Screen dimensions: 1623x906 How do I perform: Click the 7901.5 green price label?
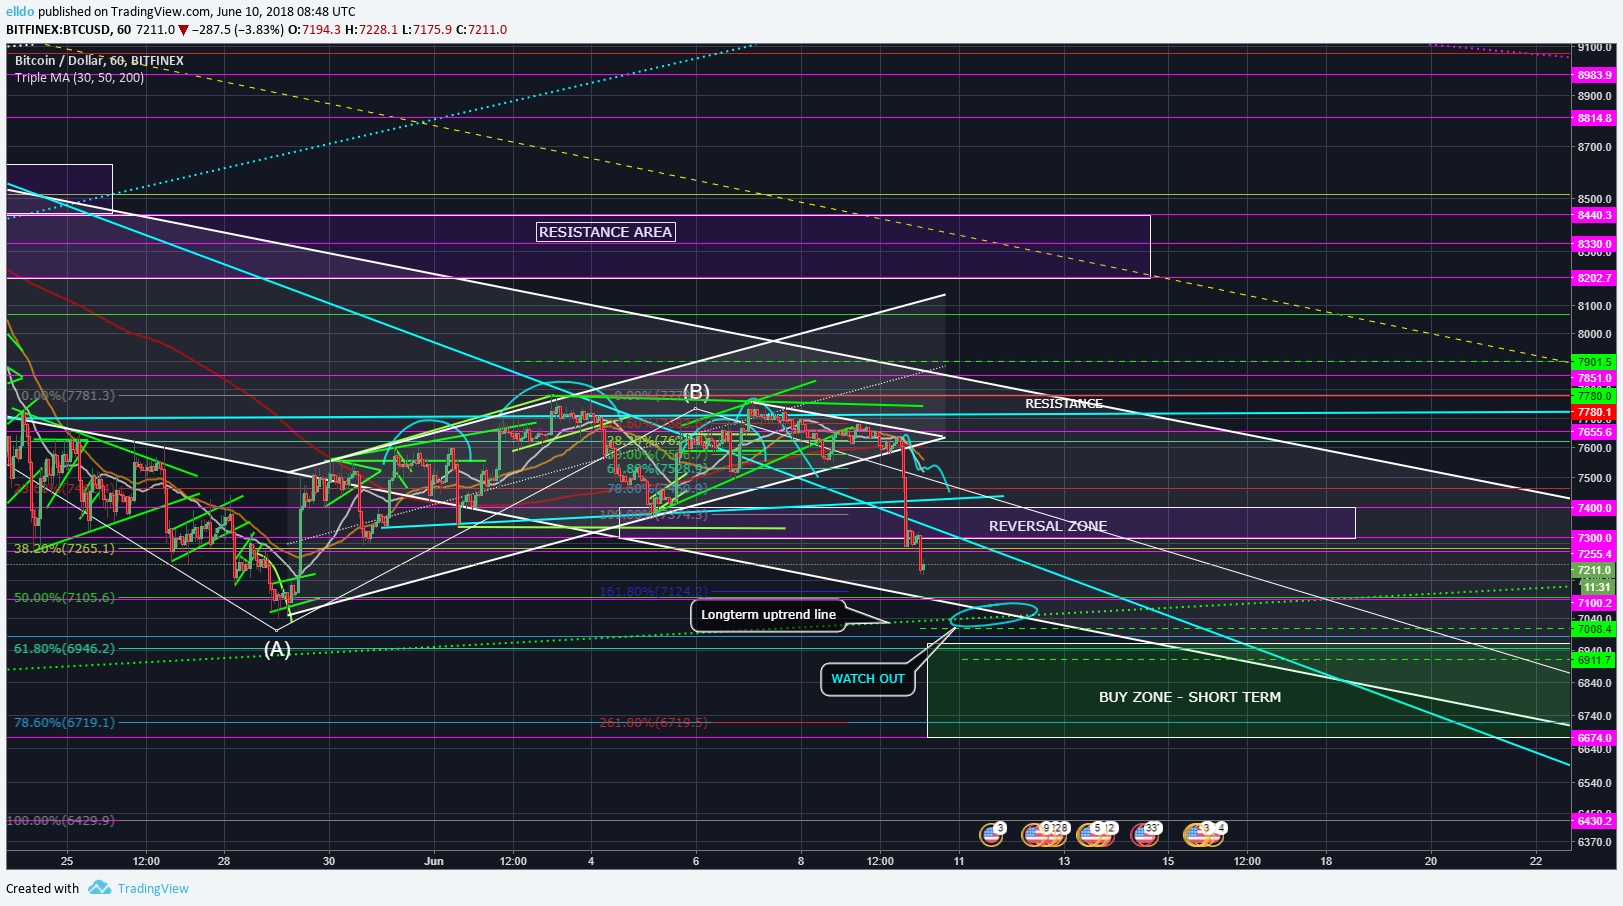click(1594, 362)
